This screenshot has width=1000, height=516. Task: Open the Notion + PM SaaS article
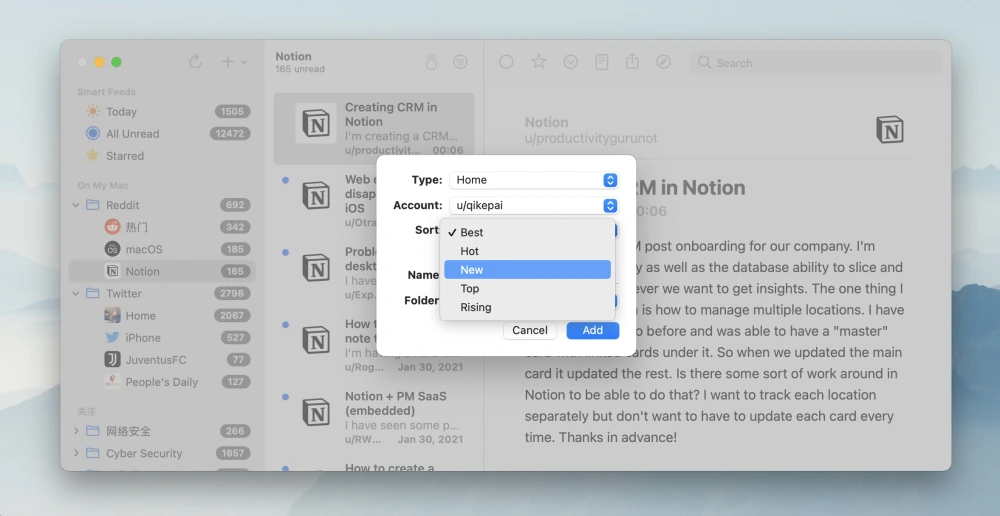(374, 418)
